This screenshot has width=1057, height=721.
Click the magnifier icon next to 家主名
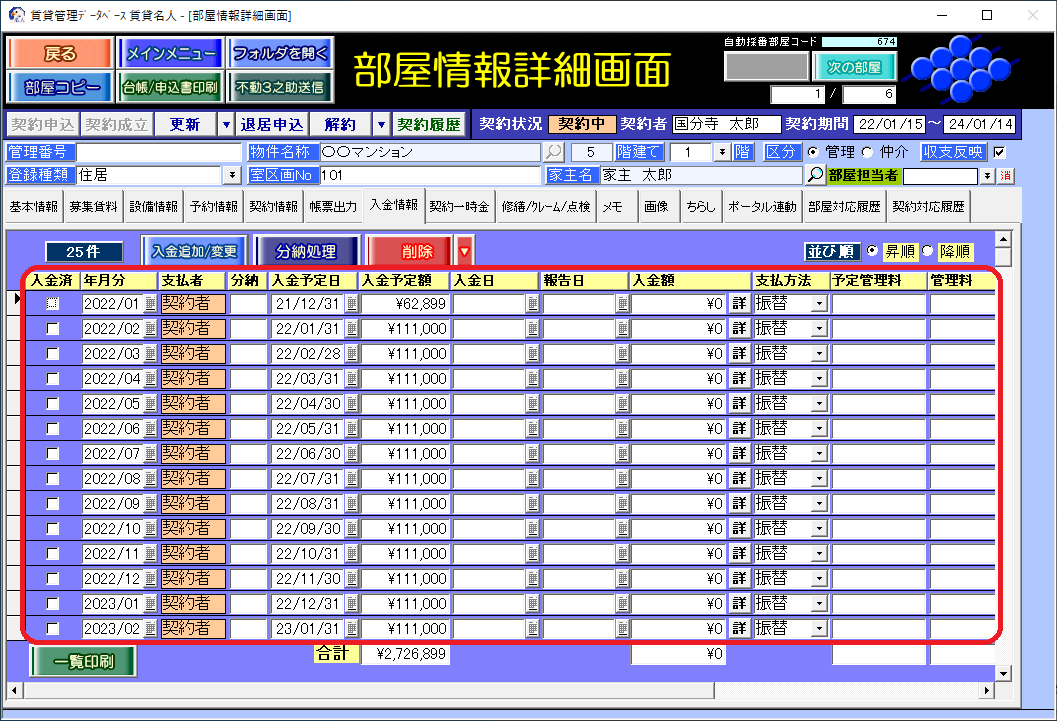click(x=815, y=175)
